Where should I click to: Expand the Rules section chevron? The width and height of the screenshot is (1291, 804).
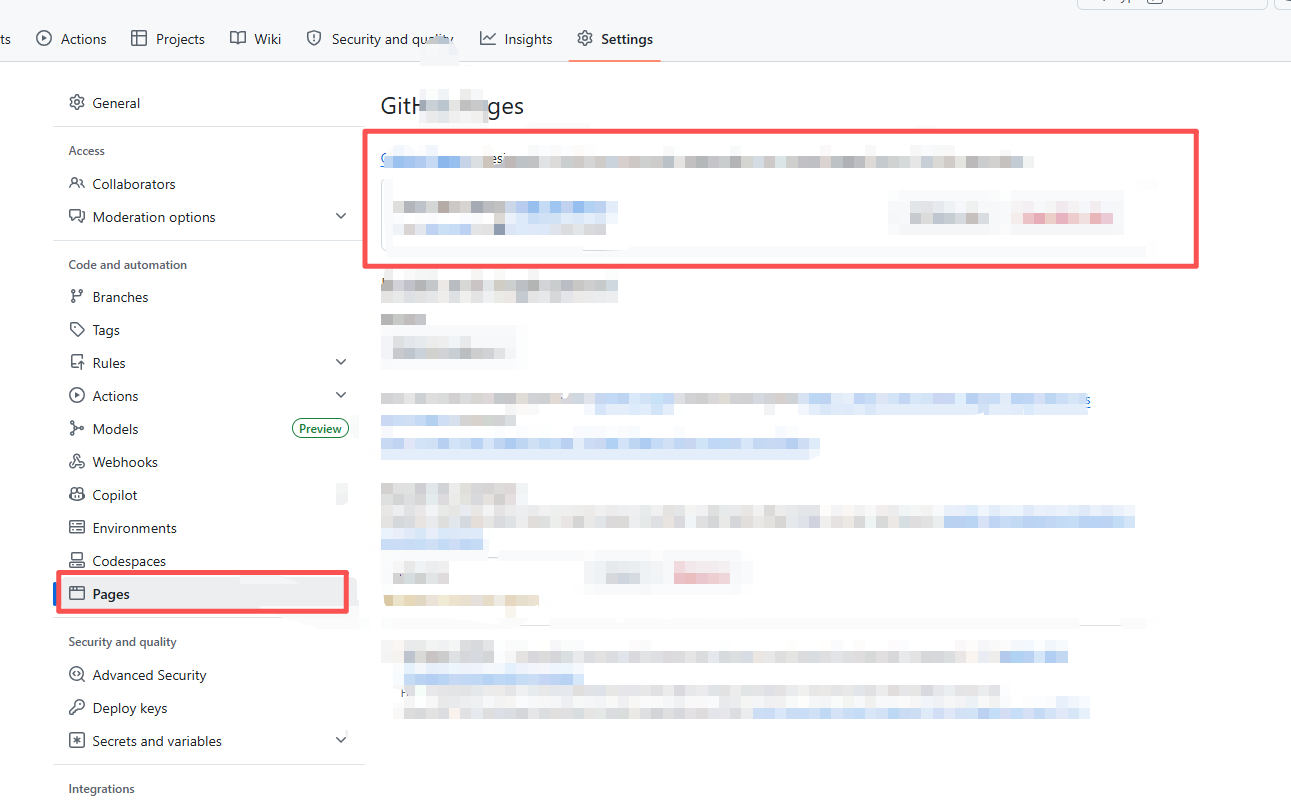coord(341,363)
